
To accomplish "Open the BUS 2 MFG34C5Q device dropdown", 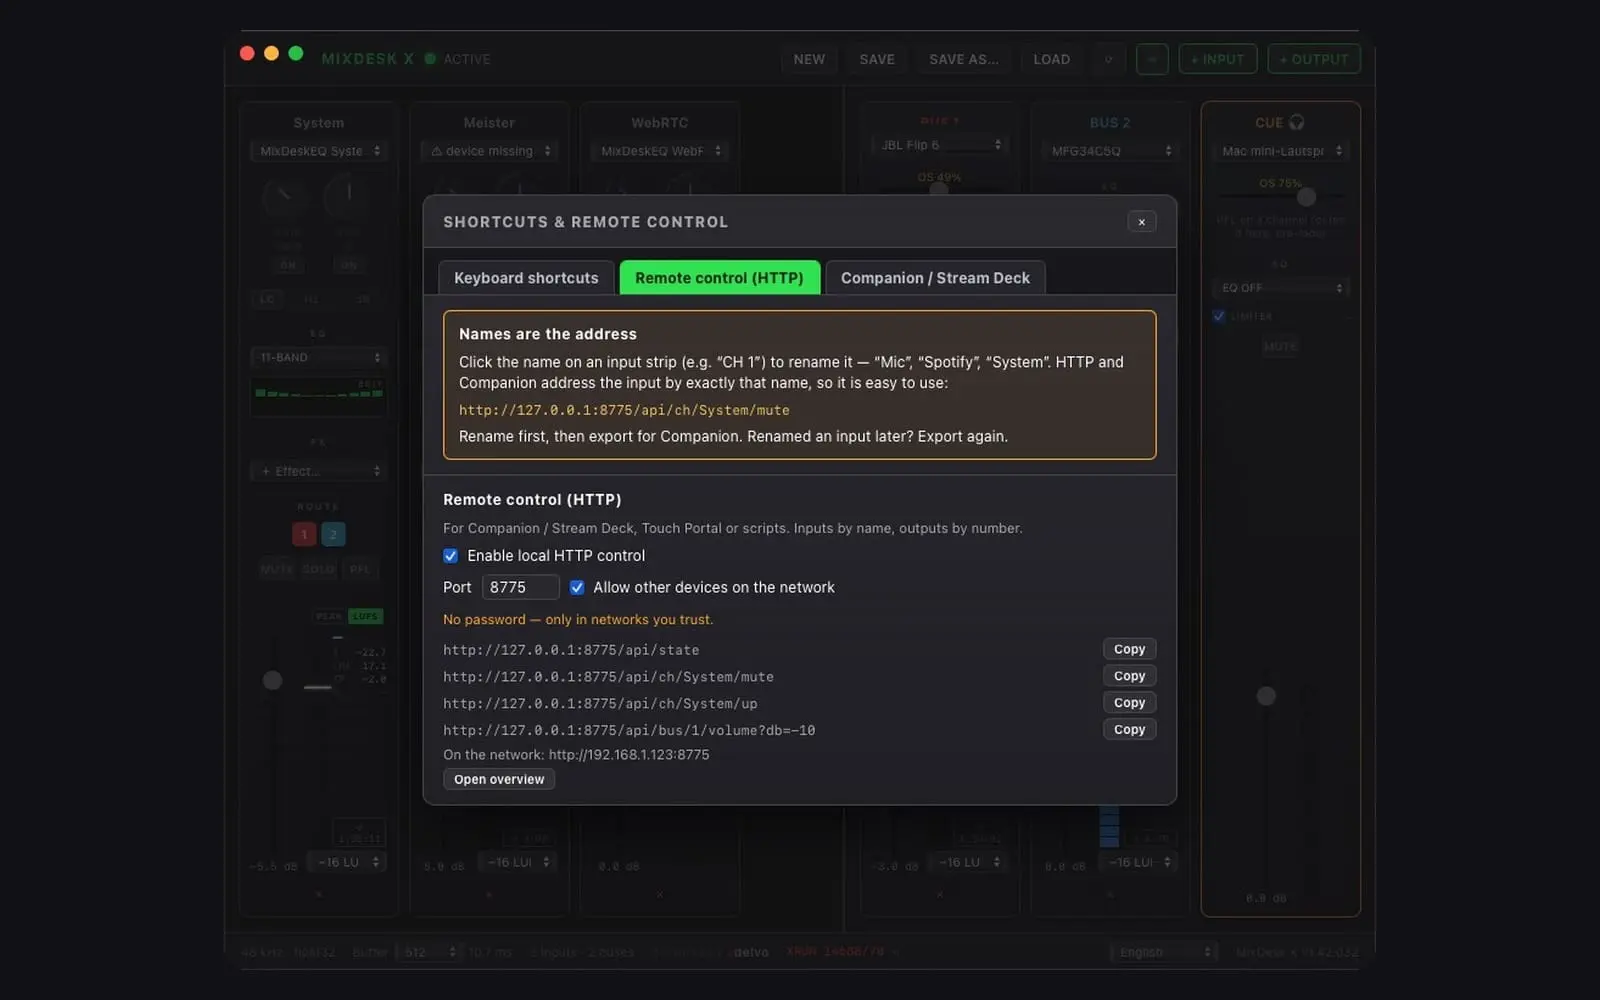I will [1110, 151].
